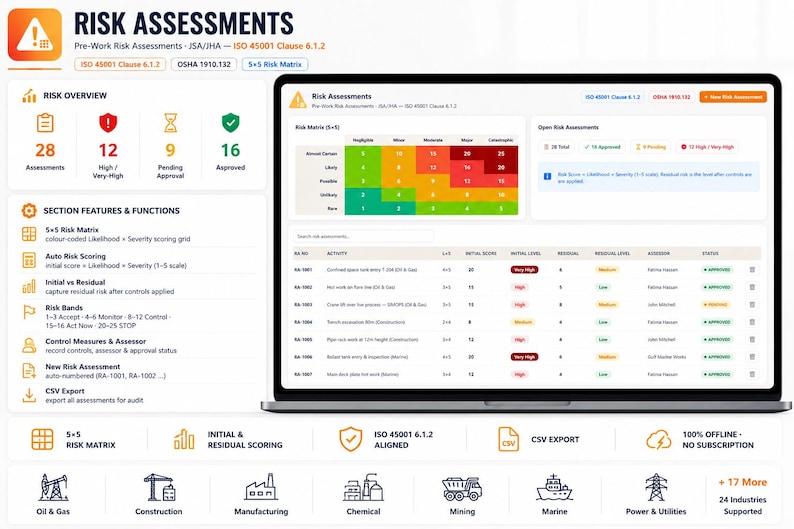Click the OSHA 1910.132 tag under the main title
Viewport: 794px width, 529px height.
(x=204, y=64)
